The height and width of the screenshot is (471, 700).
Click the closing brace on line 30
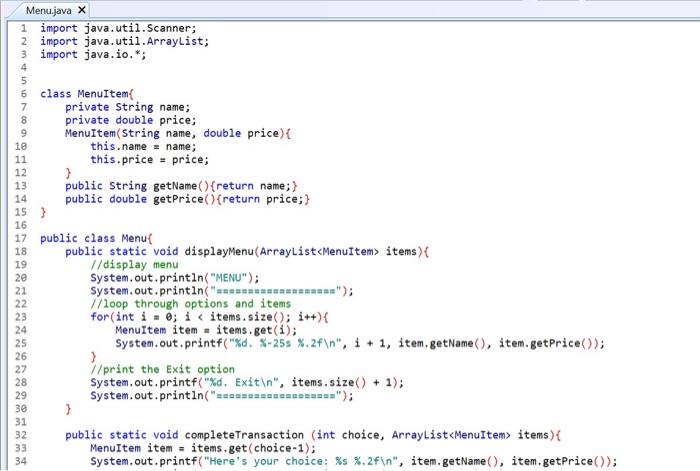coord(68,409)
